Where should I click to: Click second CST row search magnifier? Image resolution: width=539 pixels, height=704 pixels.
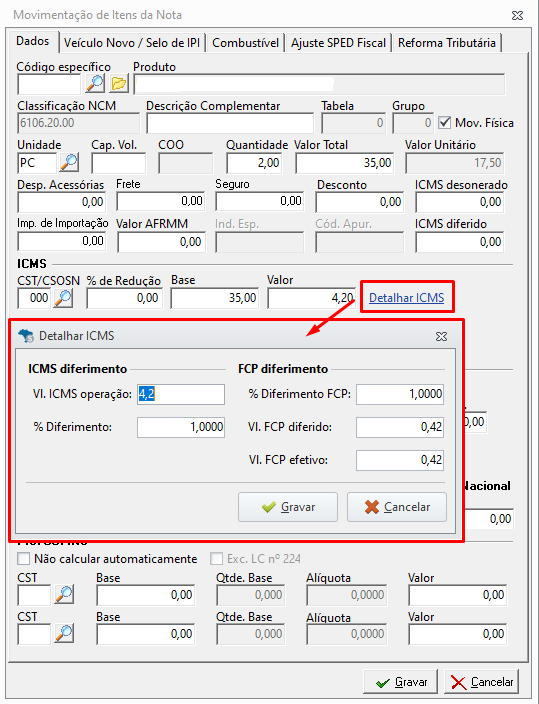pyautogui.click(x=64, y=634)
